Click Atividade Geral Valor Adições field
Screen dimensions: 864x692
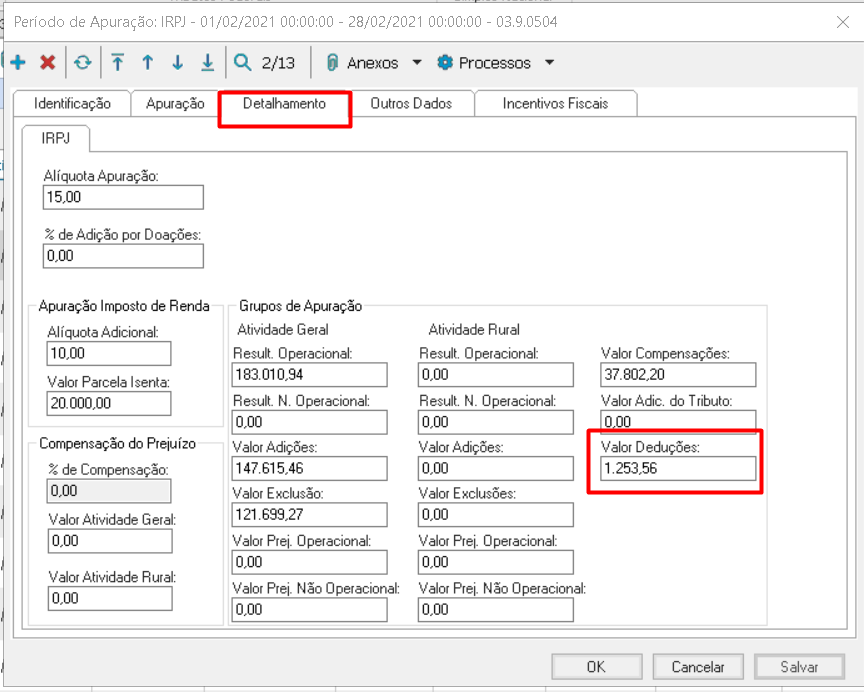[x=310, y=468]
